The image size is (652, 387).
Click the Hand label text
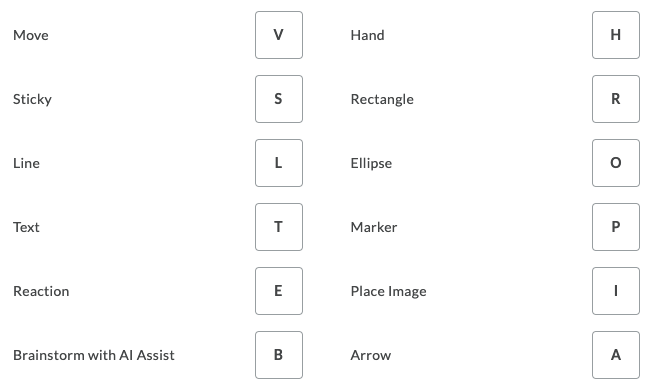point(368,35)
